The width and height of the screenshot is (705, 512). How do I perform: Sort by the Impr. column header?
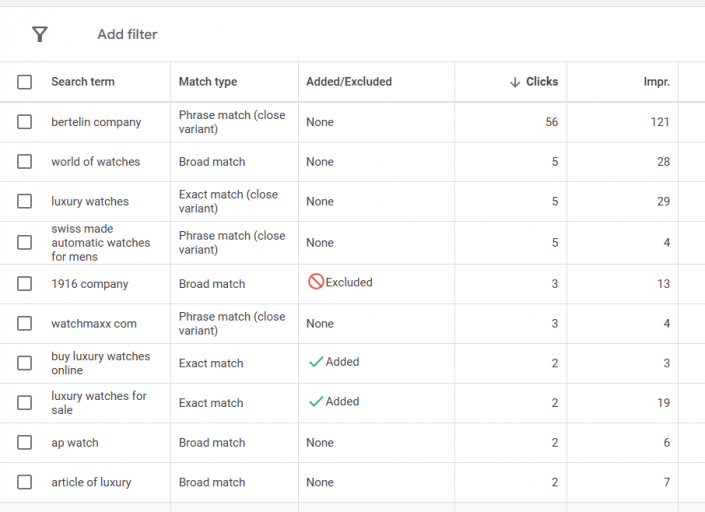click(656, 82)
